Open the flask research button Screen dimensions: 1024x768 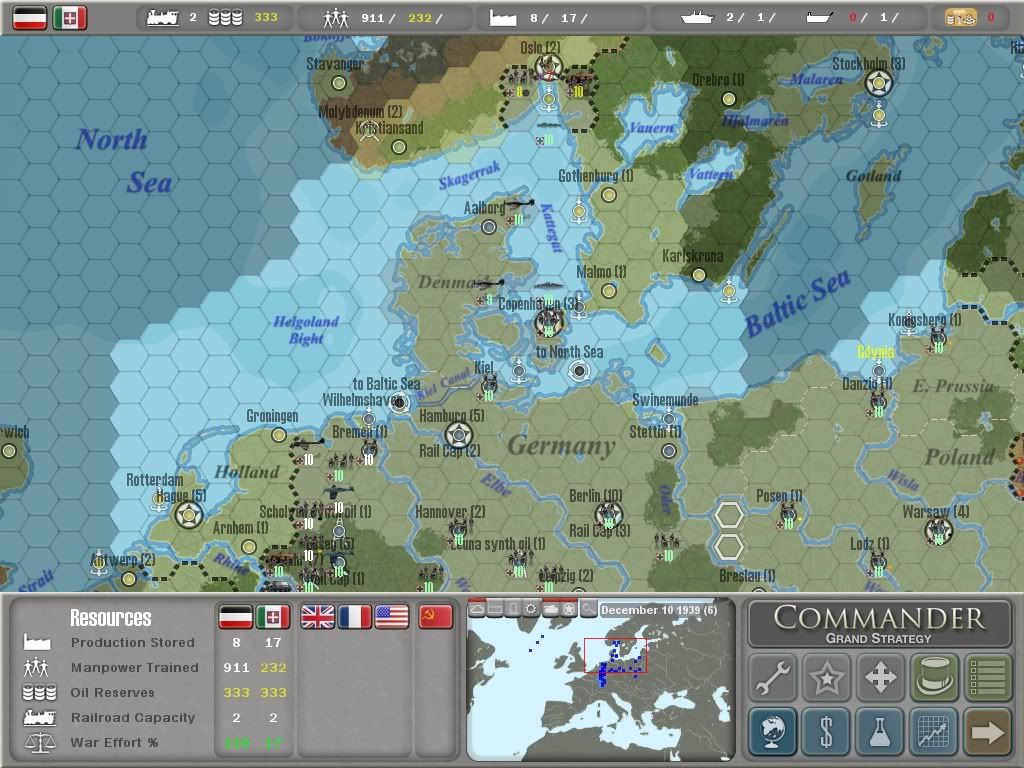coord(880,731)
